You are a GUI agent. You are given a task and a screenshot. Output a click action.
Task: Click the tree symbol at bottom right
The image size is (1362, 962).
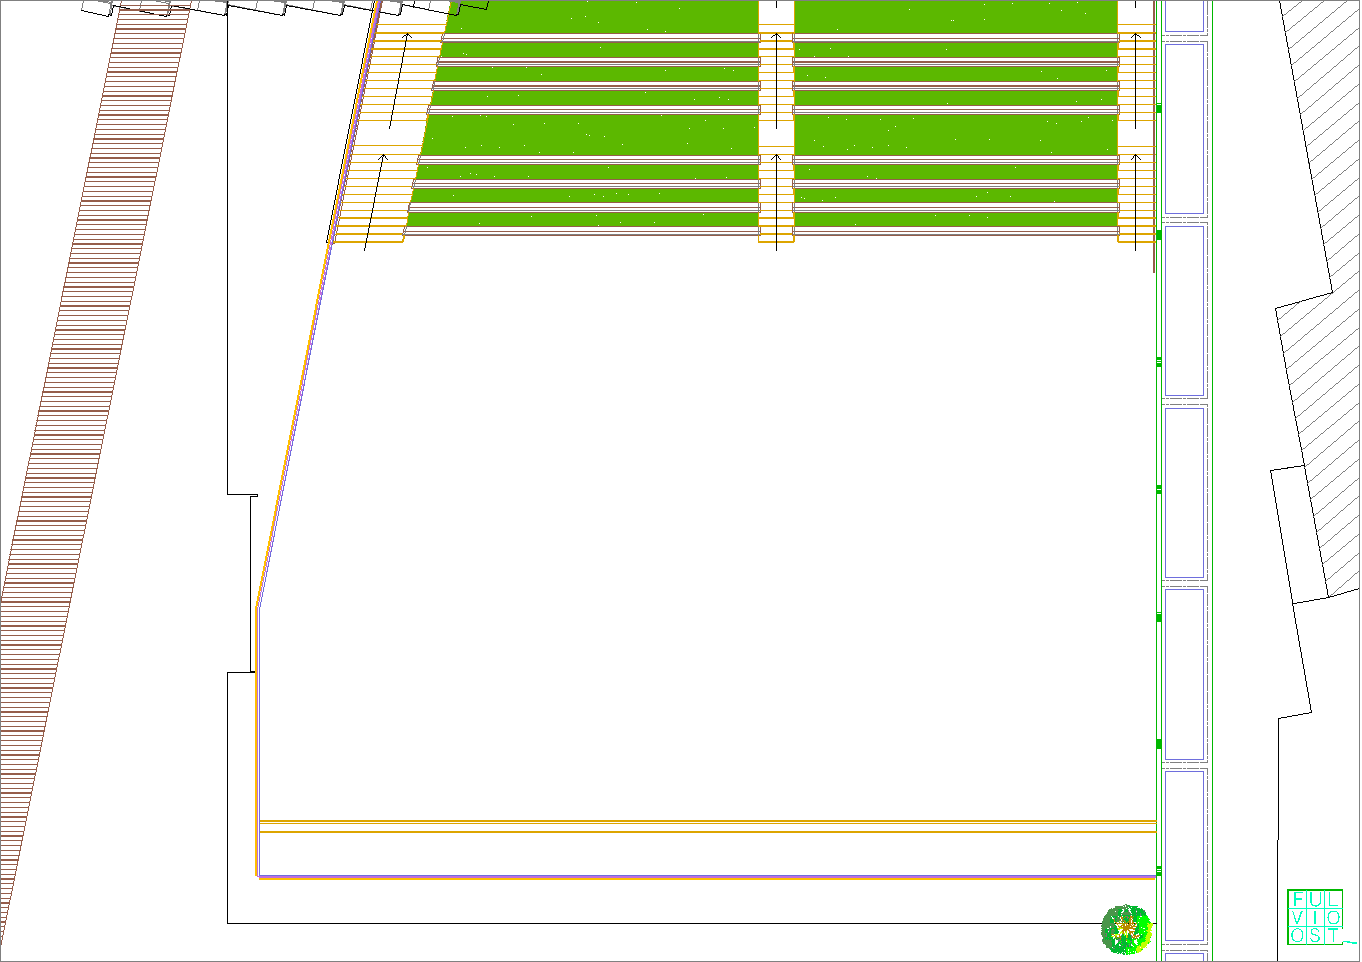(1127, 929)
